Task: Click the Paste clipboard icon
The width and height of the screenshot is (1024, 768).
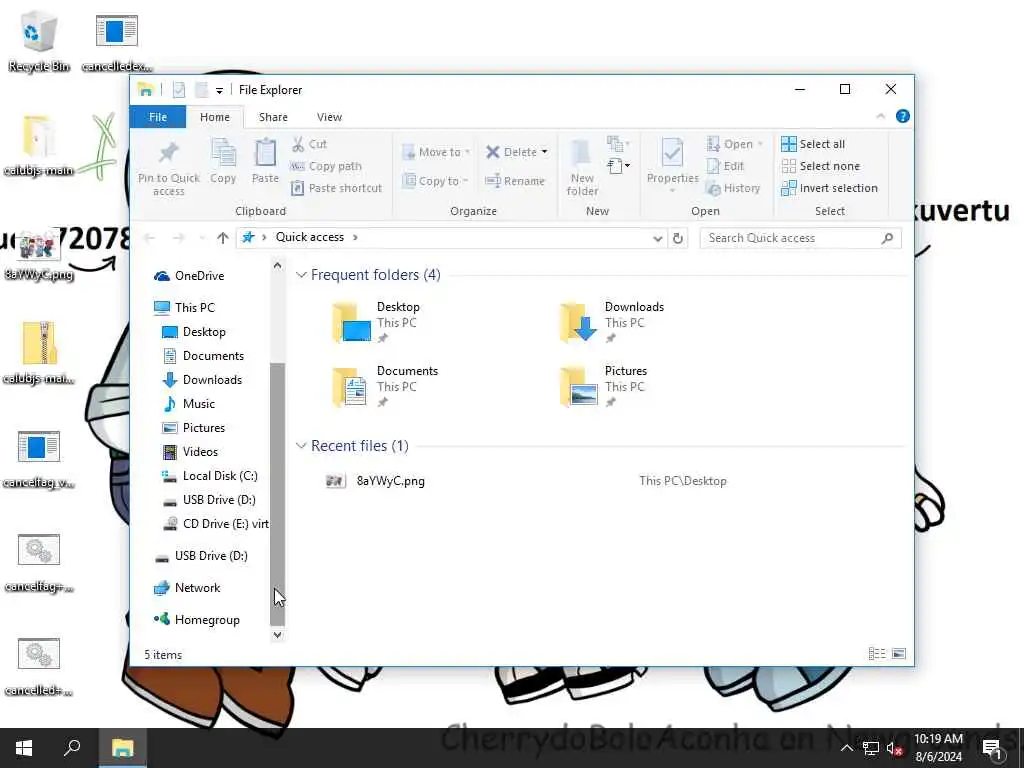Action: click(x=265, y=153)
